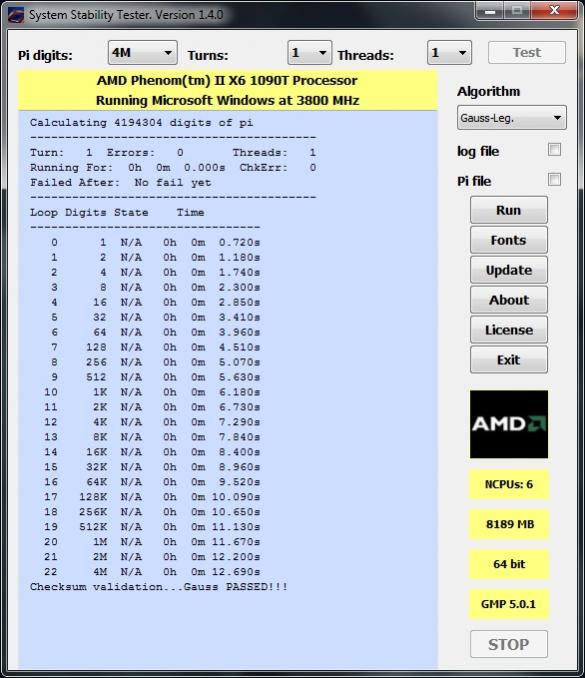Click loop 7 row showing 128 digits
The width and height of the screenshot is (585, 678).
click(155, 347)
